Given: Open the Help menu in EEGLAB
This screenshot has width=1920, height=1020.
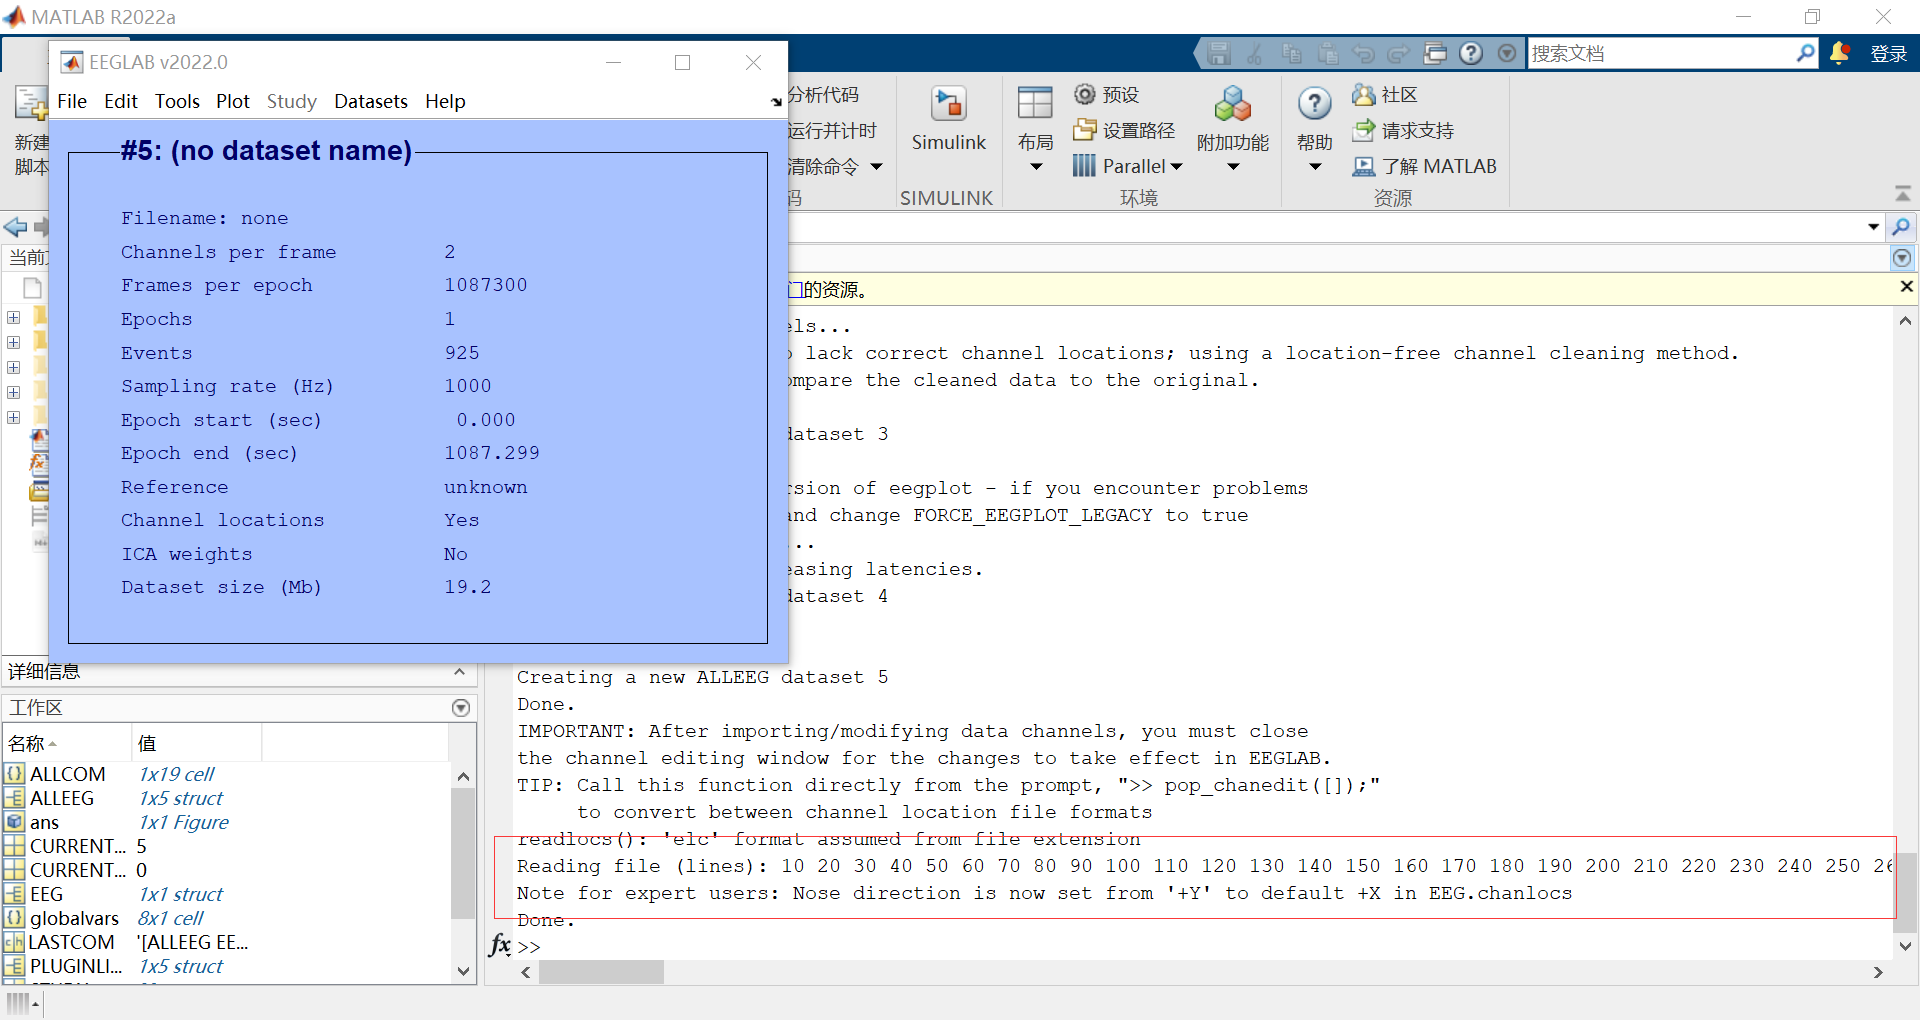Looking at the screenshot, I should (x=445, y=101).
